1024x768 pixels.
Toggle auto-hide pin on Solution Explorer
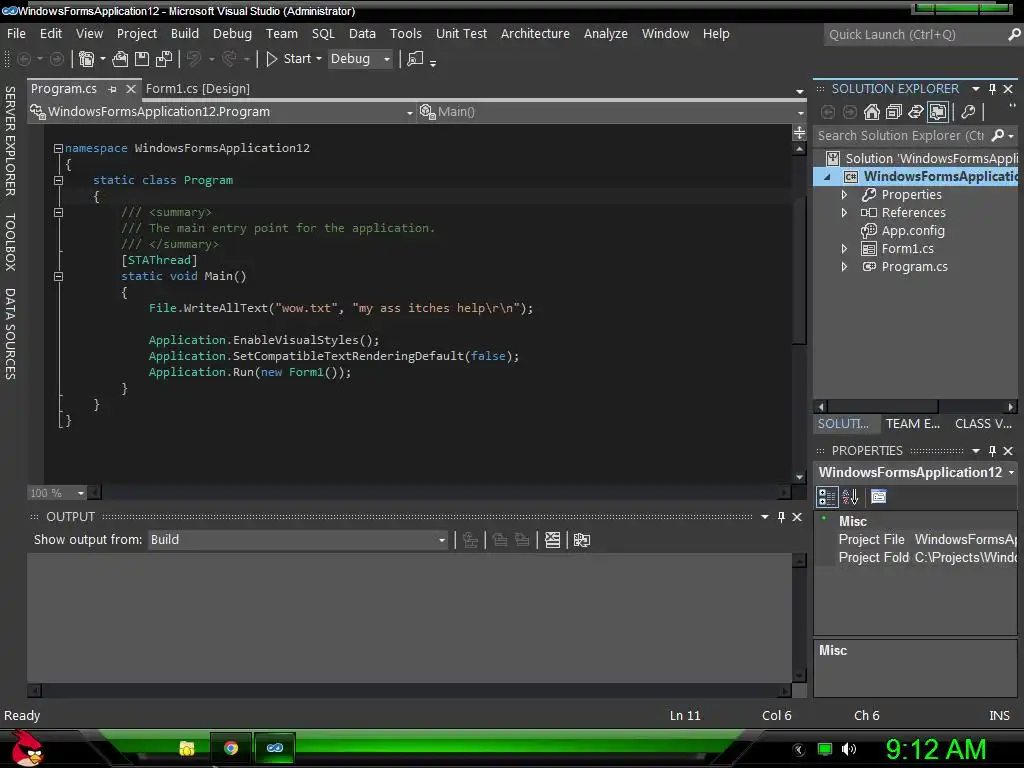(x=992, y=89)
